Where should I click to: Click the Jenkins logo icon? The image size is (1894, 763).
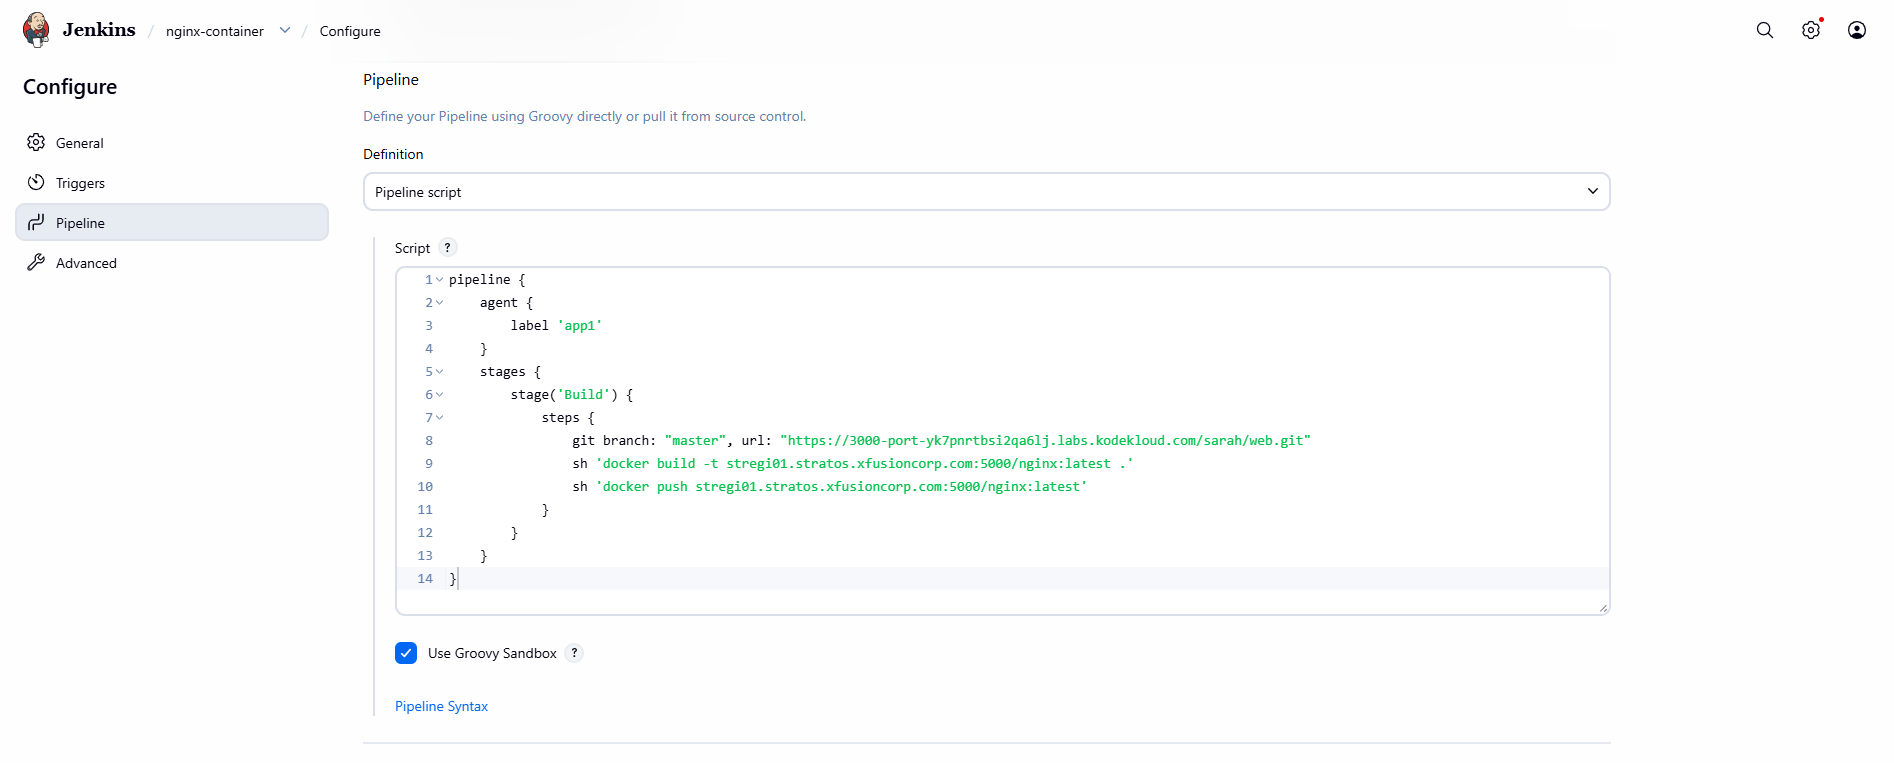click(36, 30)
